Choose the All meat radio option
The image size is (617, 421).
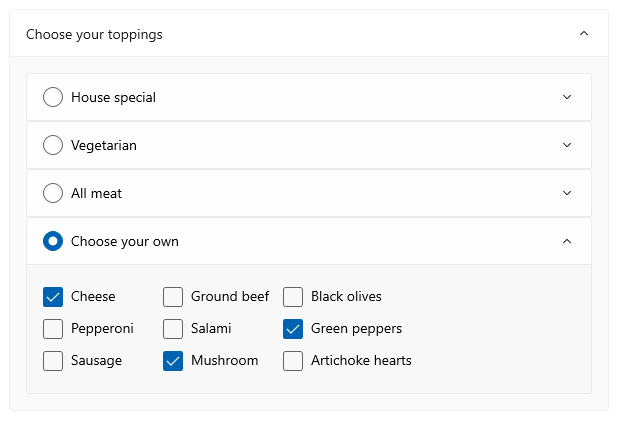(53, 193)
